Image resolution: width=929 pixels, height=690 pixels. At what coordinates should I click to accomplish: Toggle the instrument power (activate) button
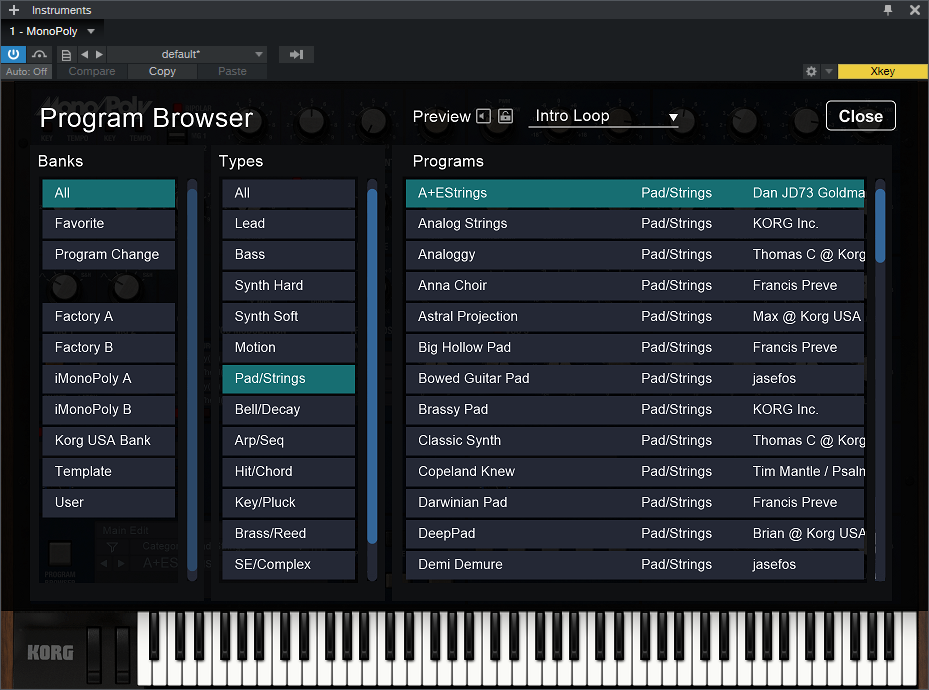point(14,54)
